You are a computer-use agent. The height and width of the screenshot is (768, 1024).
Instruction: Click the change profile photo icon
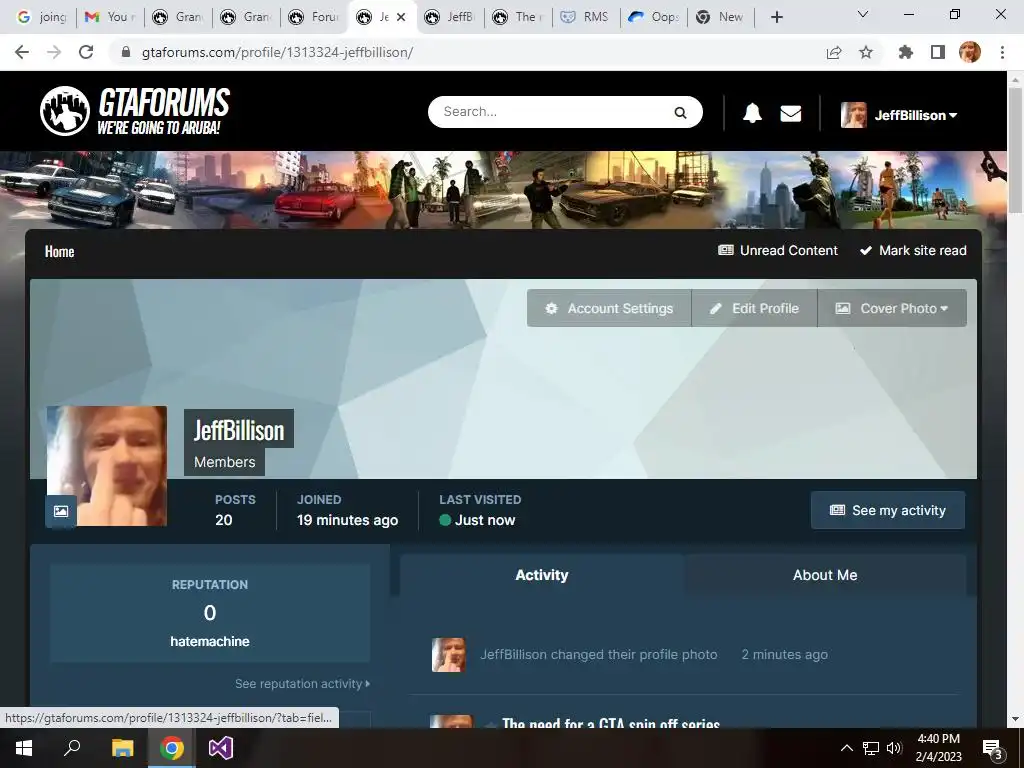[61, 511]
